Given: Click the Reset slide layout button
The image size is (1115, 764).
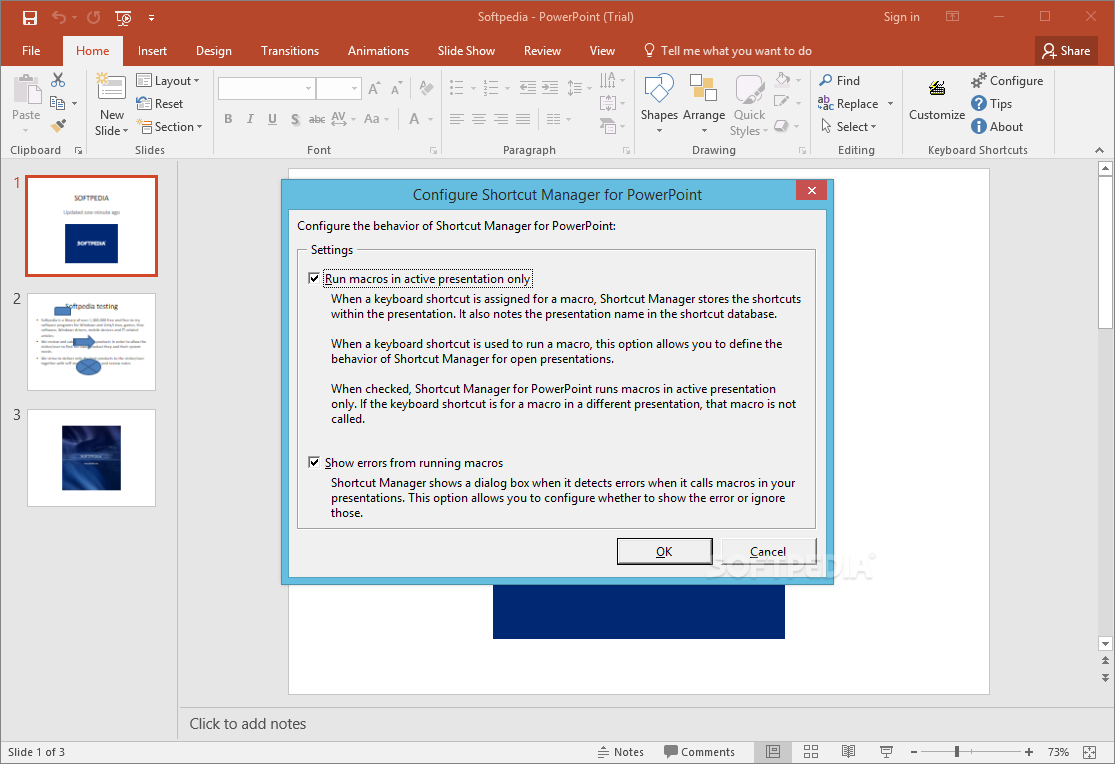Looking at the screenshot, I should tap(160, 104).
